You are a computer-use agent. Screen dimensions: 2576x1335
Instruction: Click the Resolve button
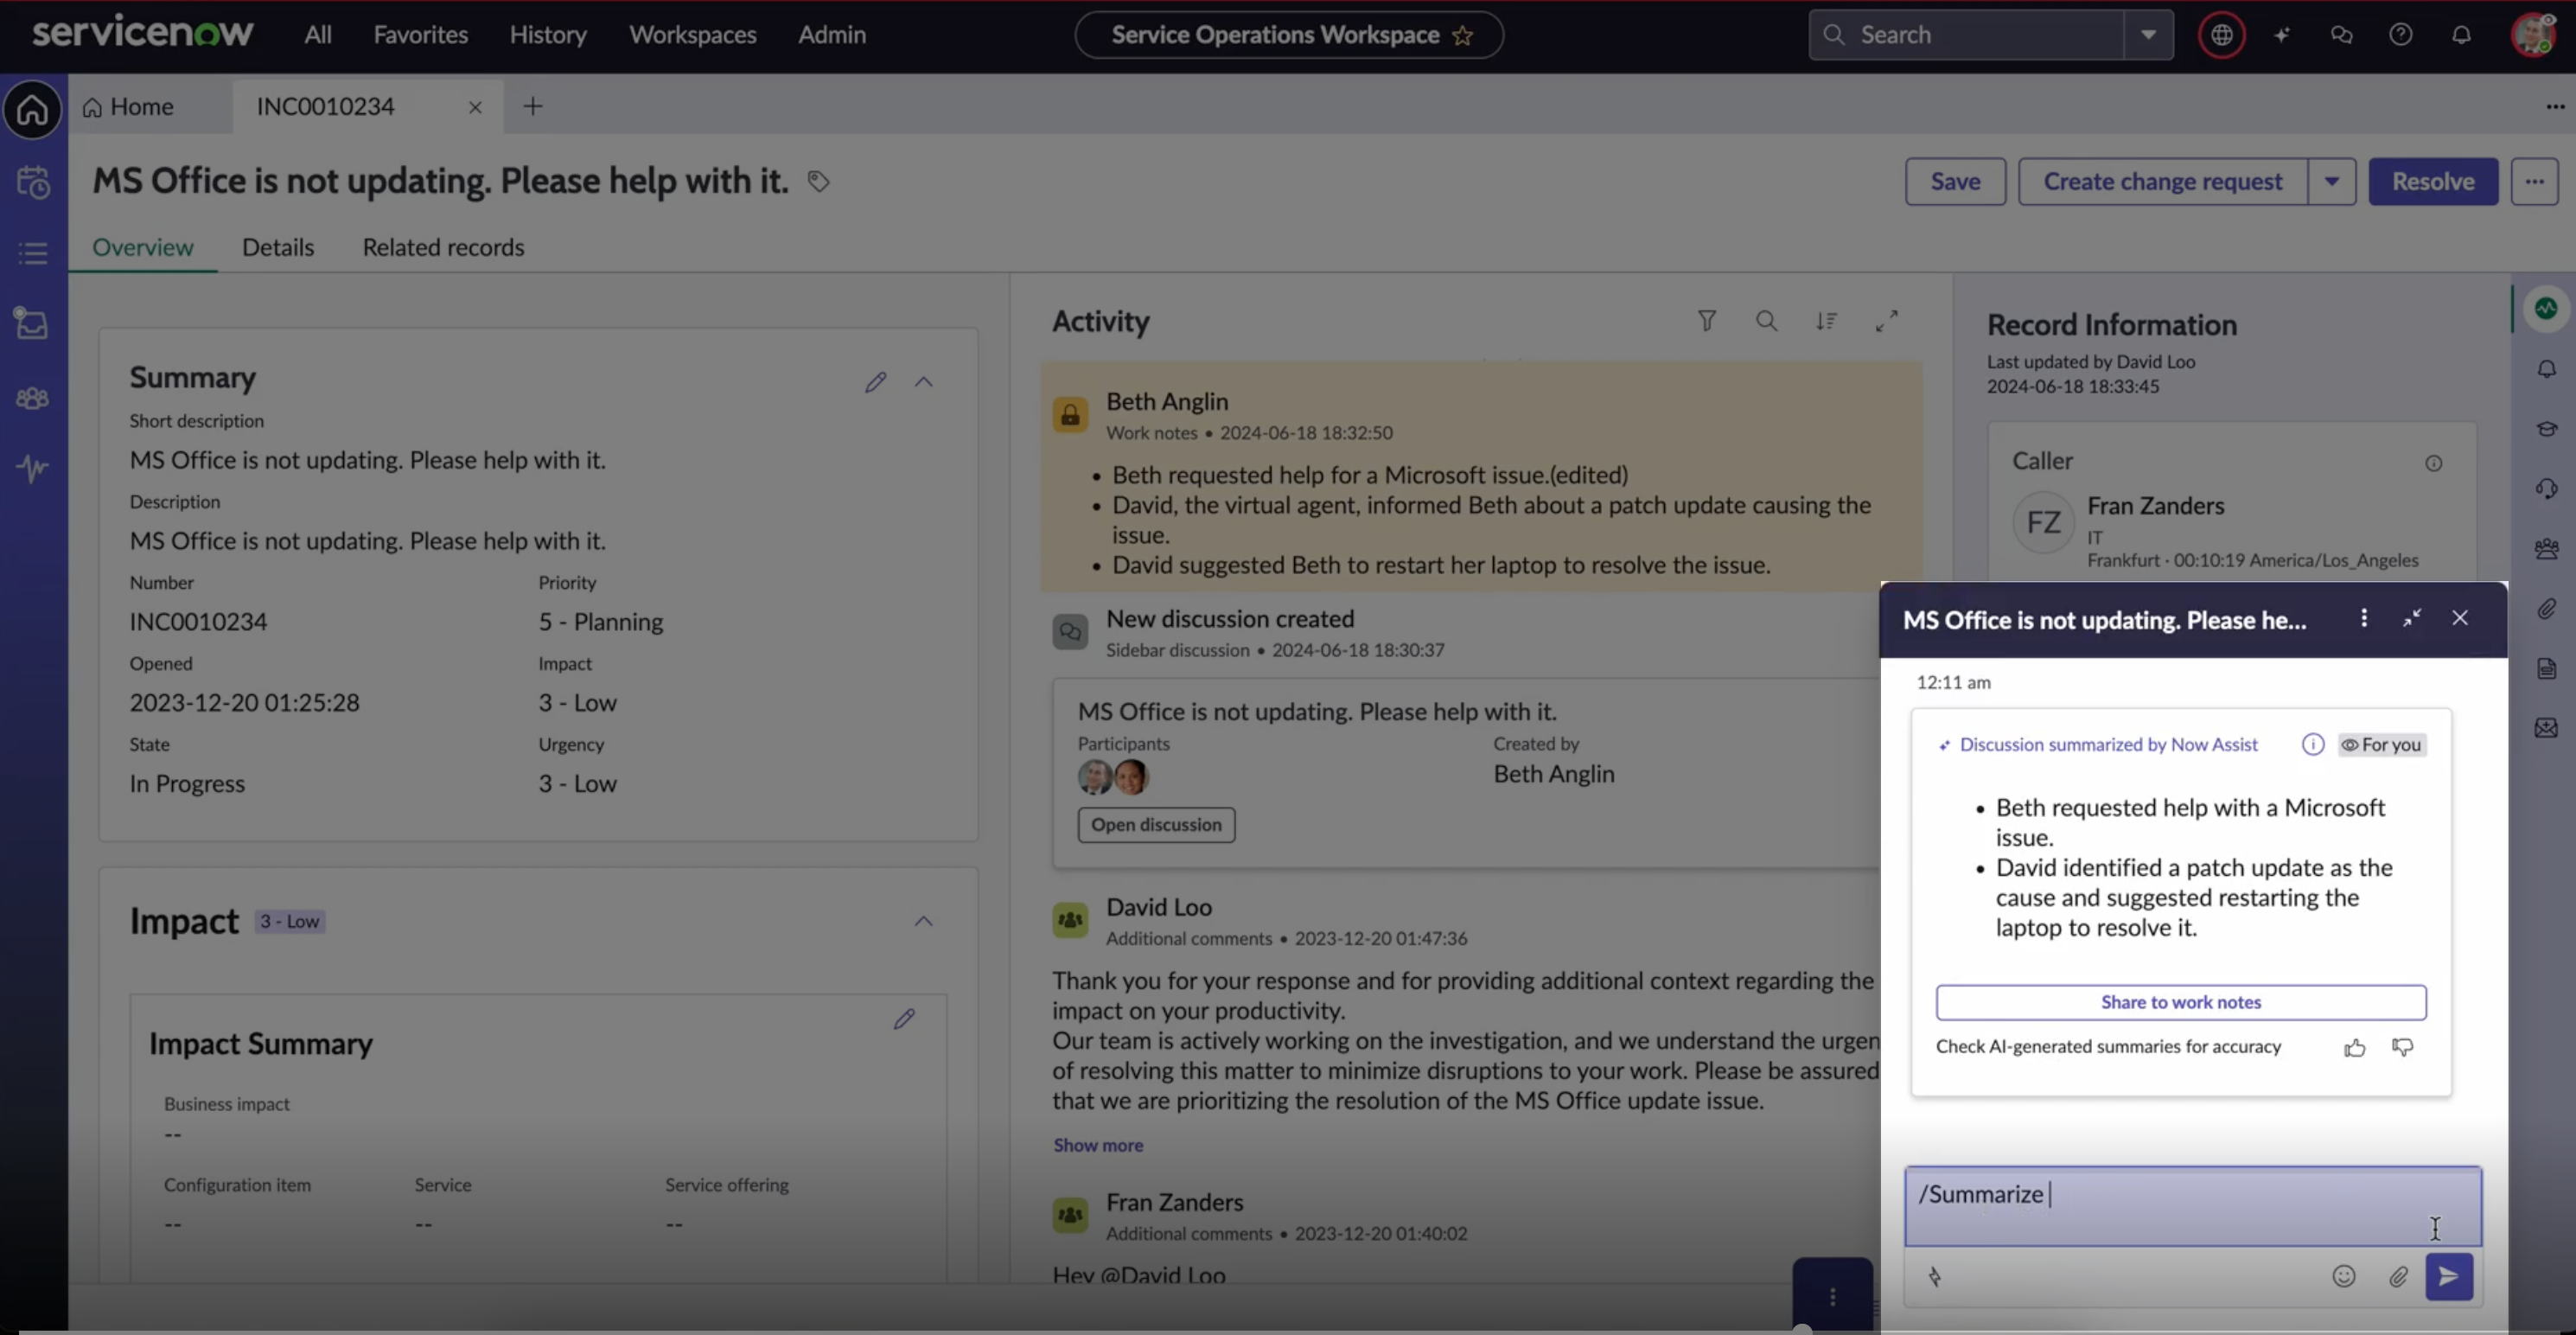click(2433, 182)
